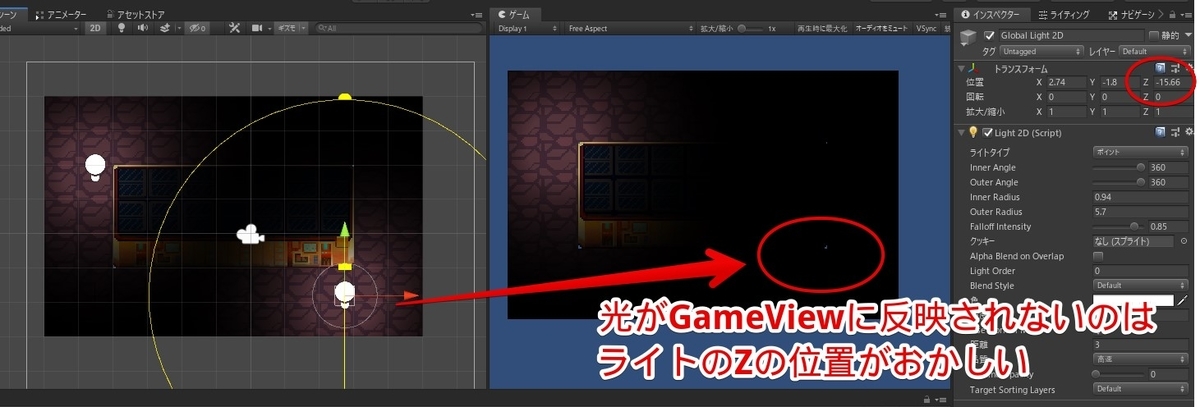Viewport: 1200px width, 407px height.
Task: Click Position X field value 2.74
Action: click(1065, 82)
